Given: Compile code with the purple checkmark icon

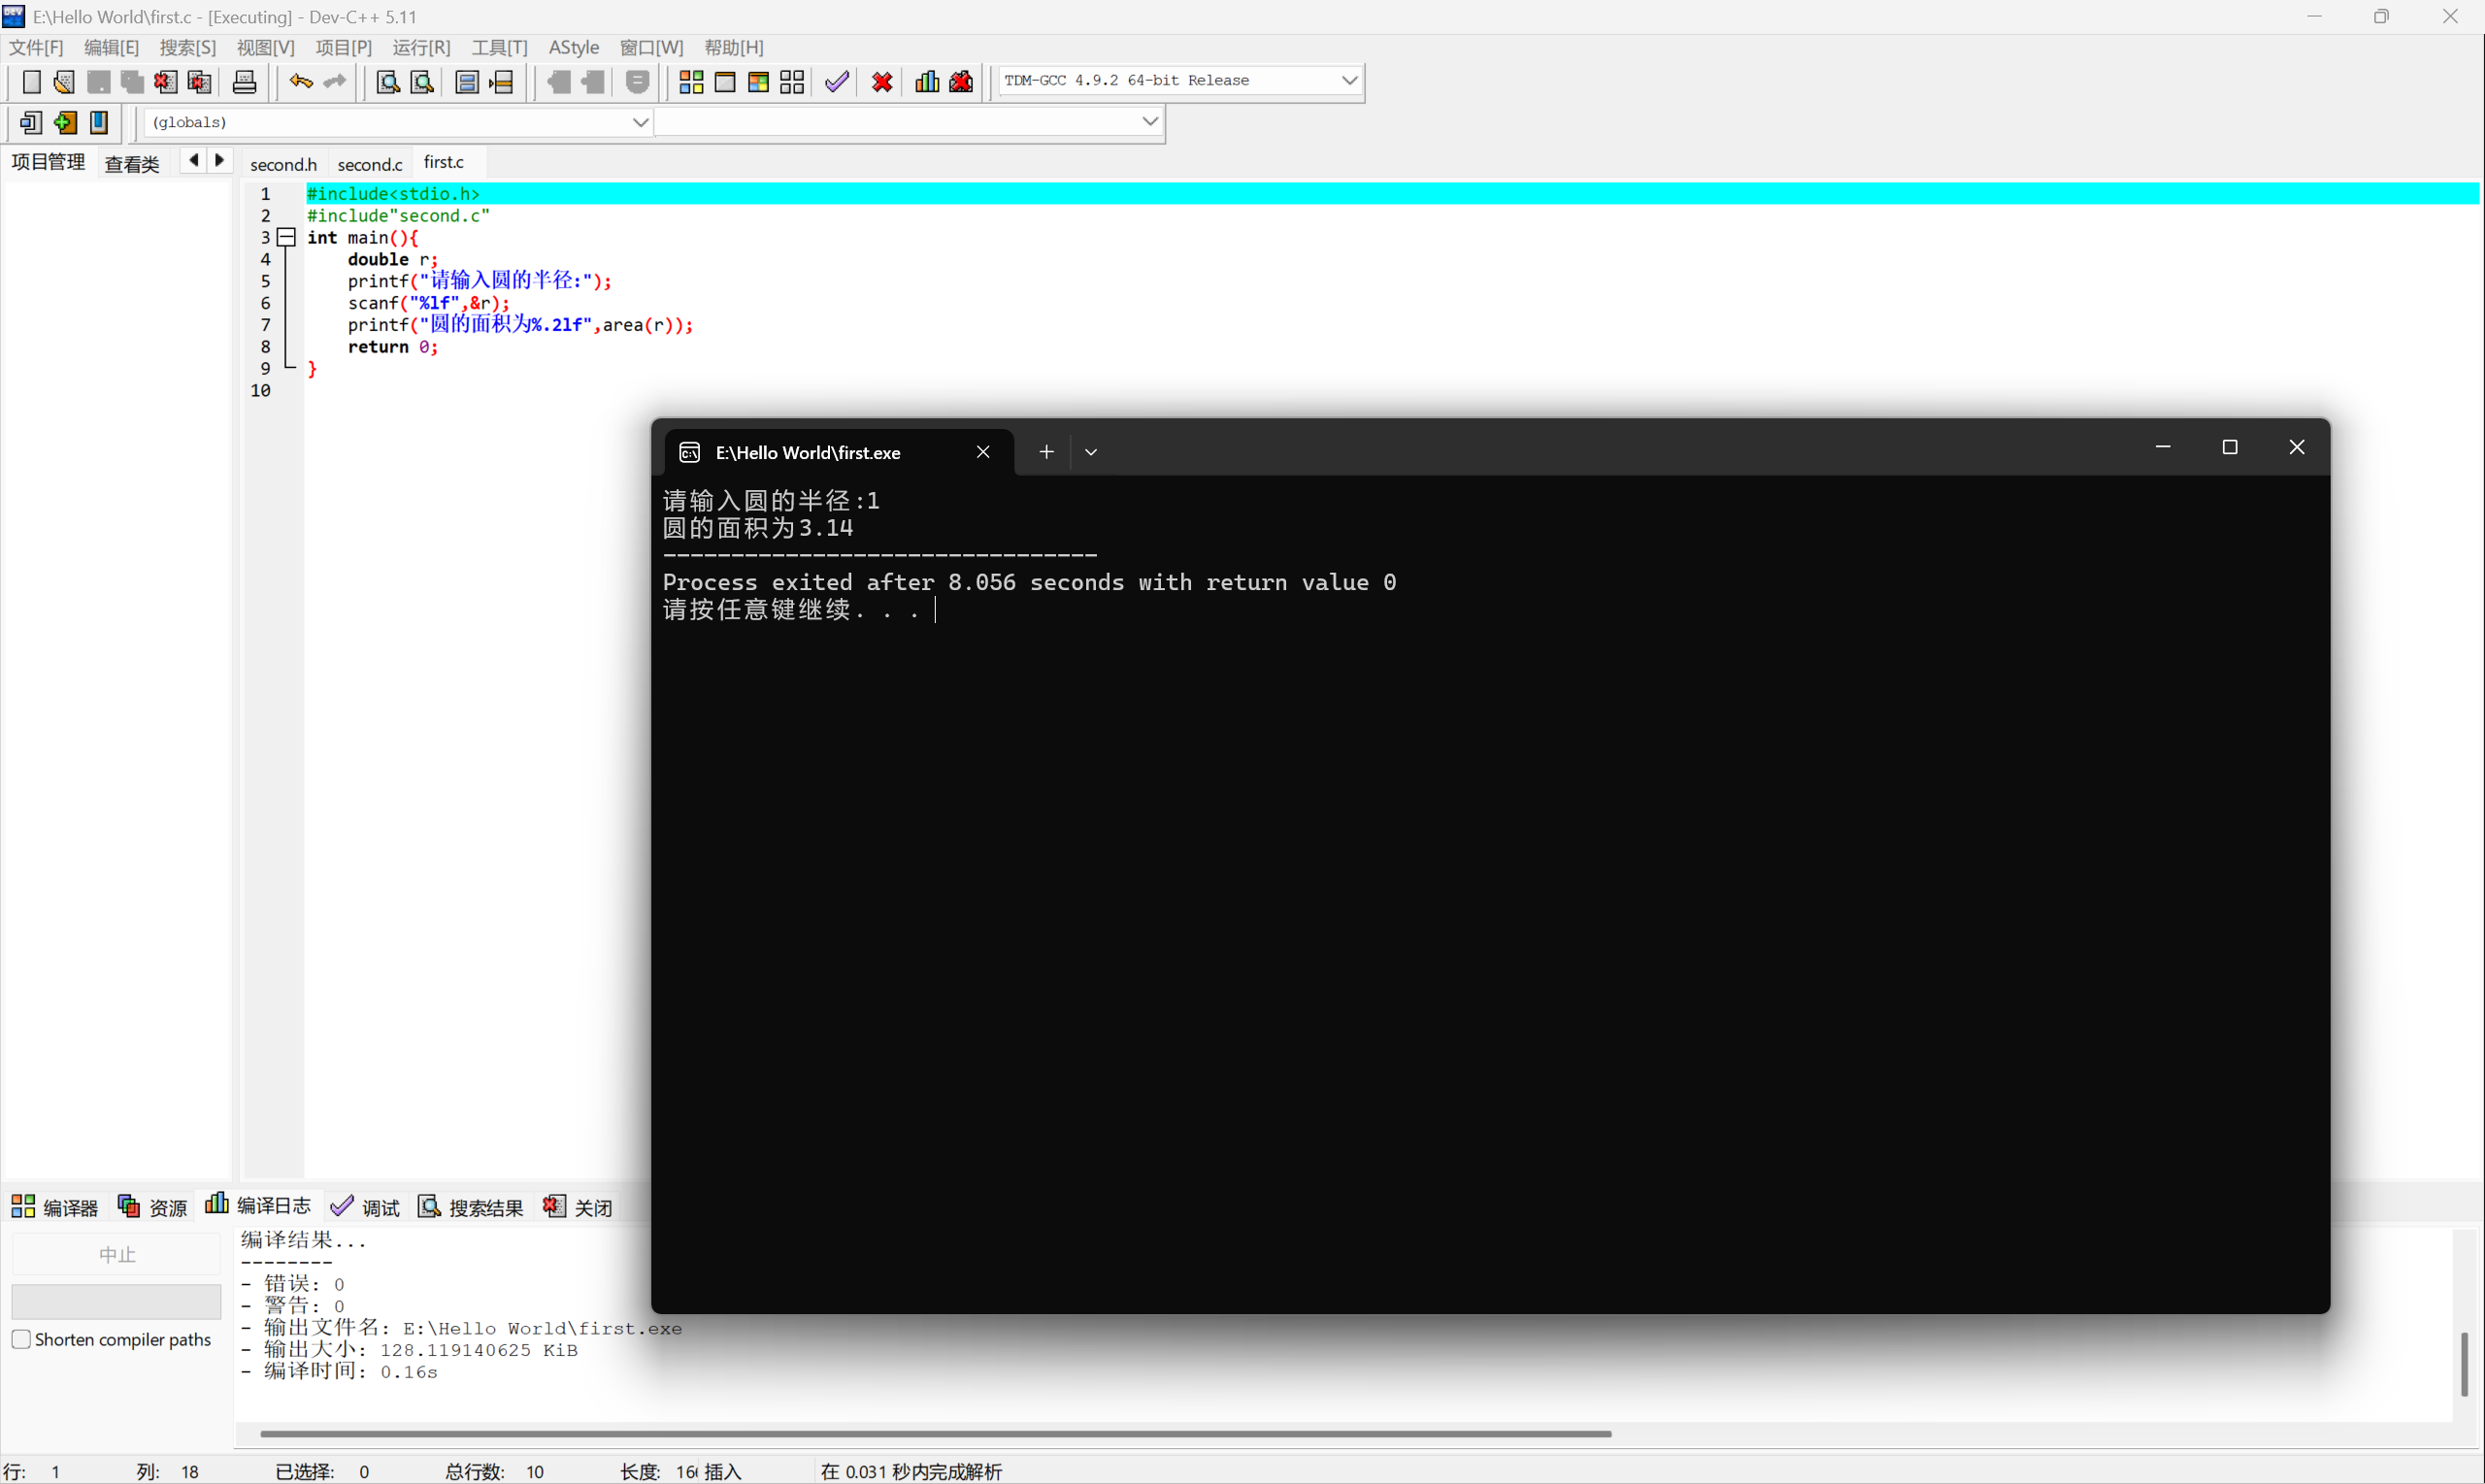Looking at the screenshot, I should point(836,82).
